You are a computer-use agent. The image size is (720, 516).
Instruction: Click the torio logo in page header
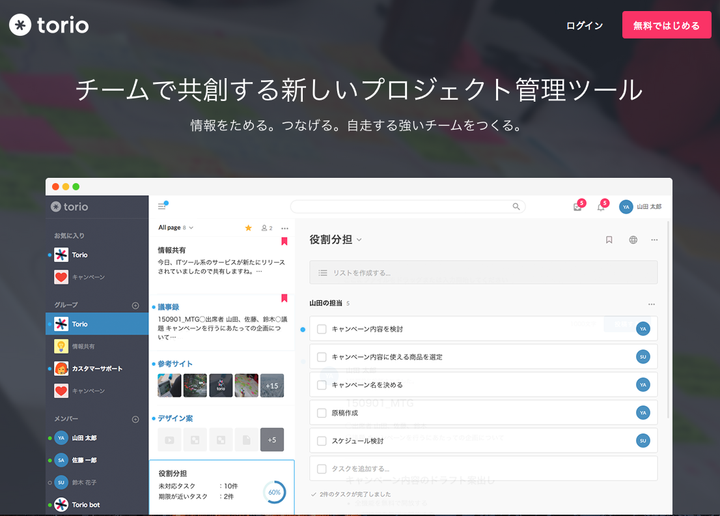(49, 25)
